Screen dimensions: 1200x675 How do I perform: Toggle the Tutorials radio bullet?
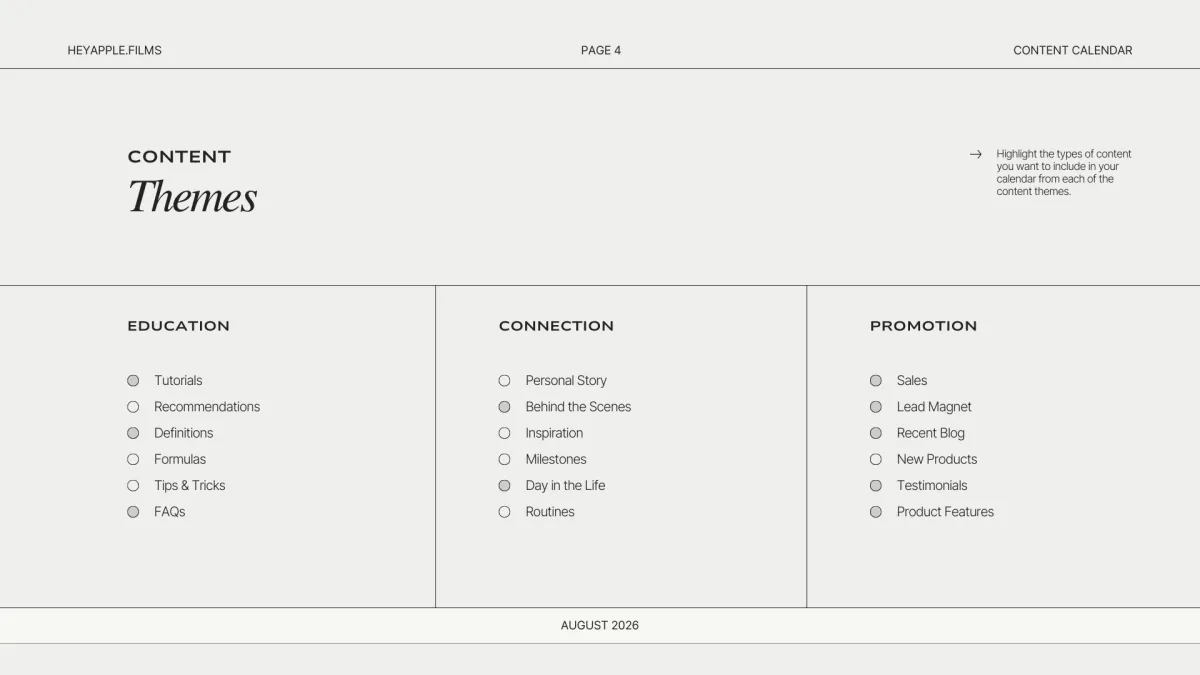click(x=133, y=381)
